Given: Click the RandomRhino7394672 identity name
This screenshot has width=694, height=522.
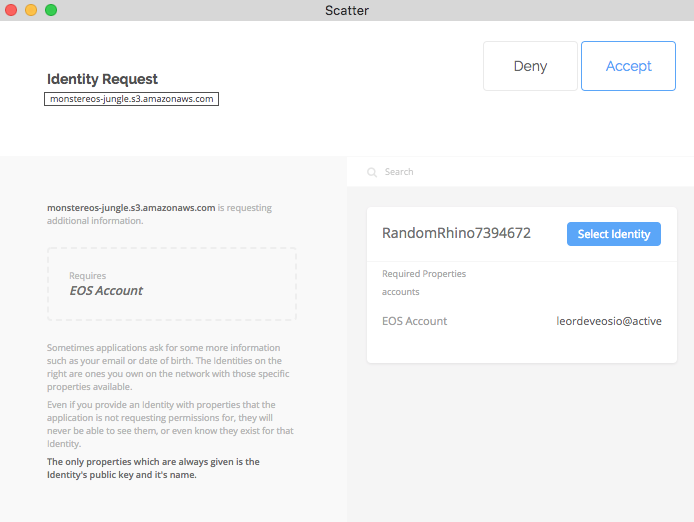Looking at the screenshot, I should [x=456, y=233].
